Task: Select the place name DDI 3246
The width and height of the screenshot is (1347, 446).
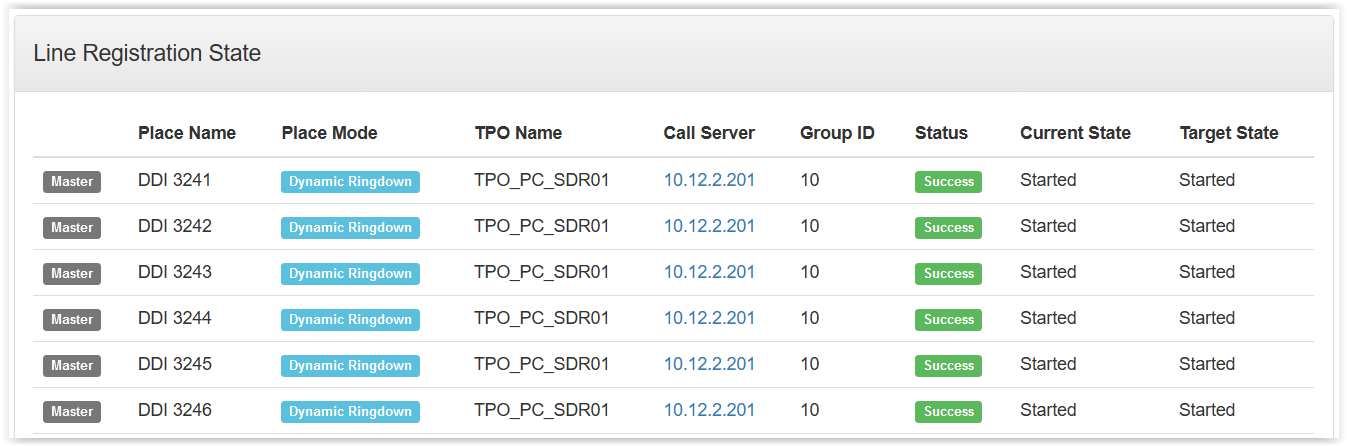Action: [175, 410]
